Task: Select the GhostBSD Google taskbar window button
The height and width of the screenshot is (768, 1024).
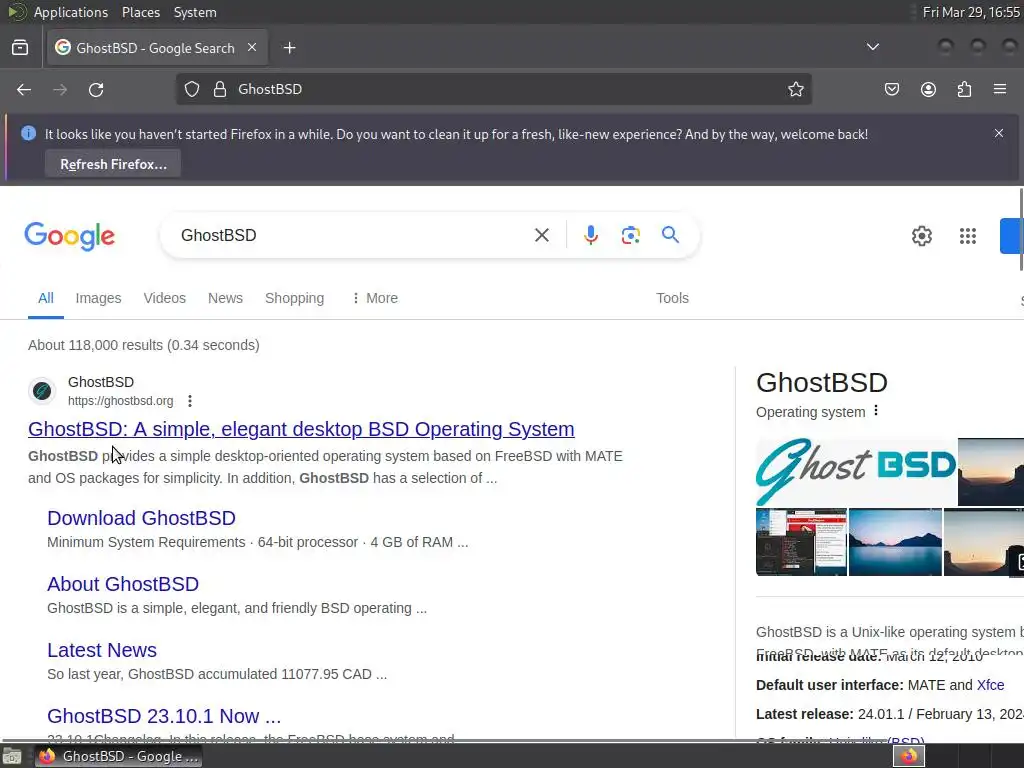Action: (x=118, y=756)
